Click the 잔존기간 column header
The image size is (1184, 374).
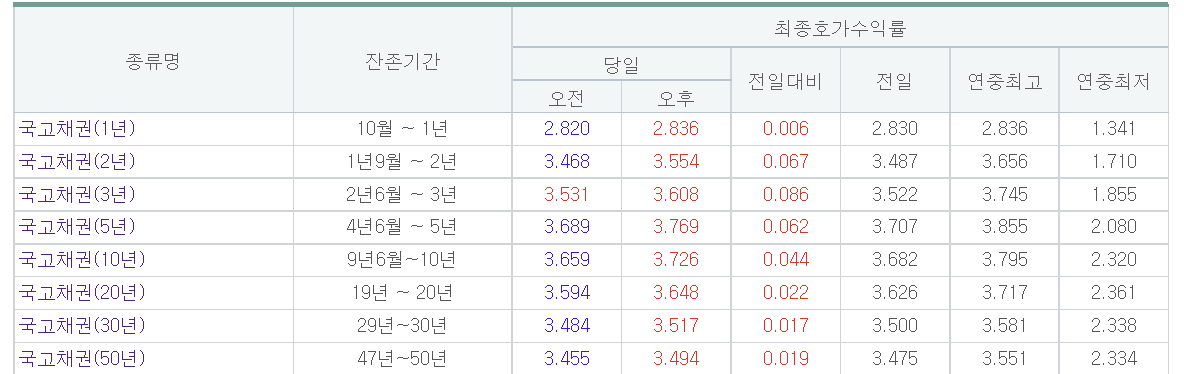coord(402,60)
